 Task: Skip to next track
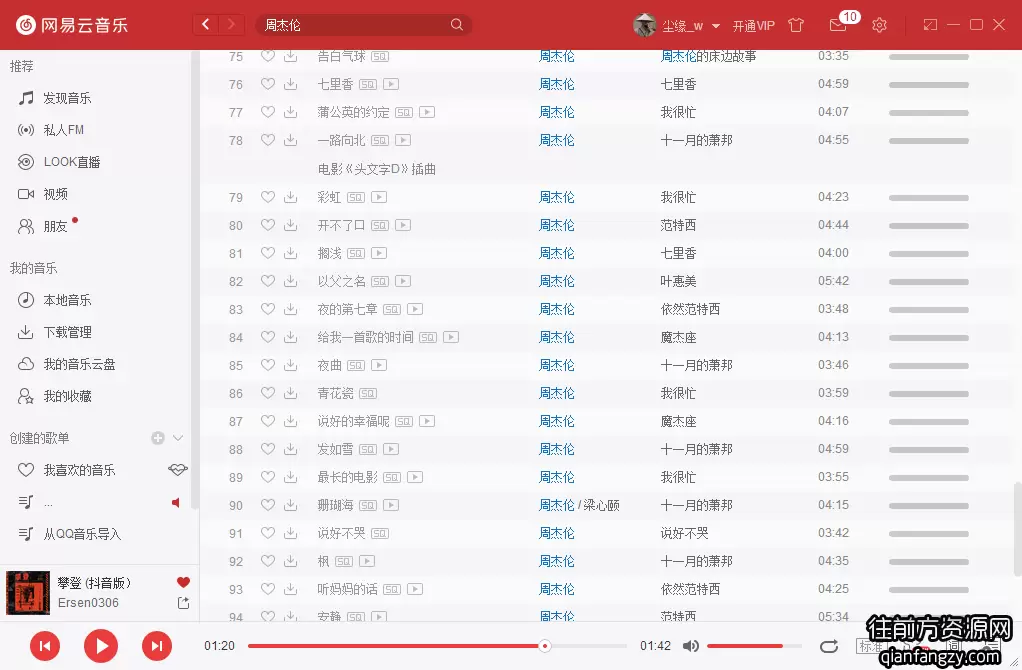coord(157,646)
